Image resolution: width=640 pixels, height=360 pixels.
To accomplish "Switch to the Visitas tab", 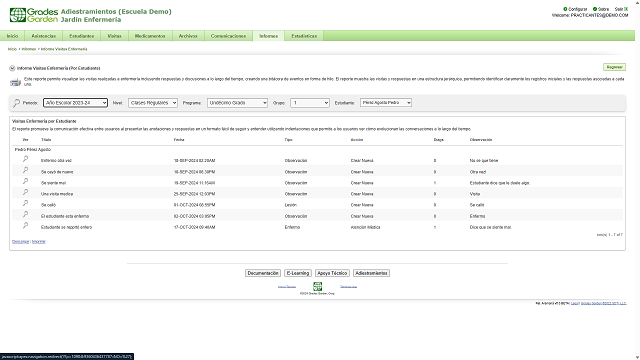I will [x=114, y=36].
